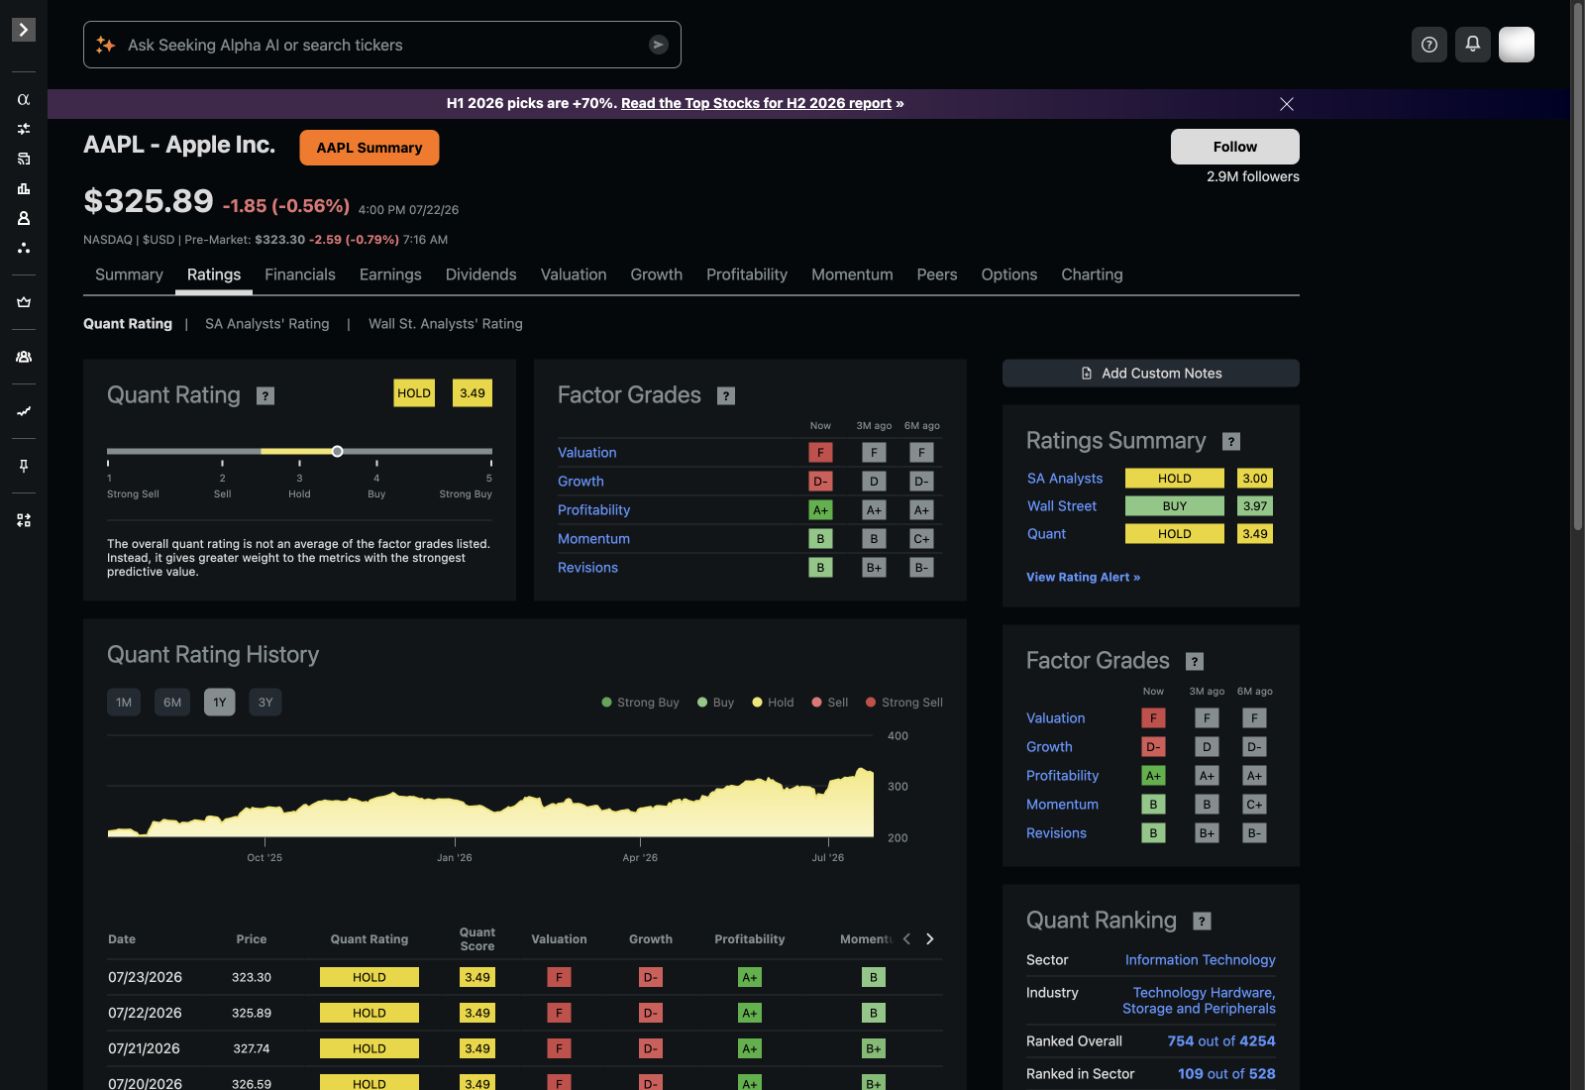Click the opposing arrows sidebar icon
1585x1090 pixels.
coord(23,128)
